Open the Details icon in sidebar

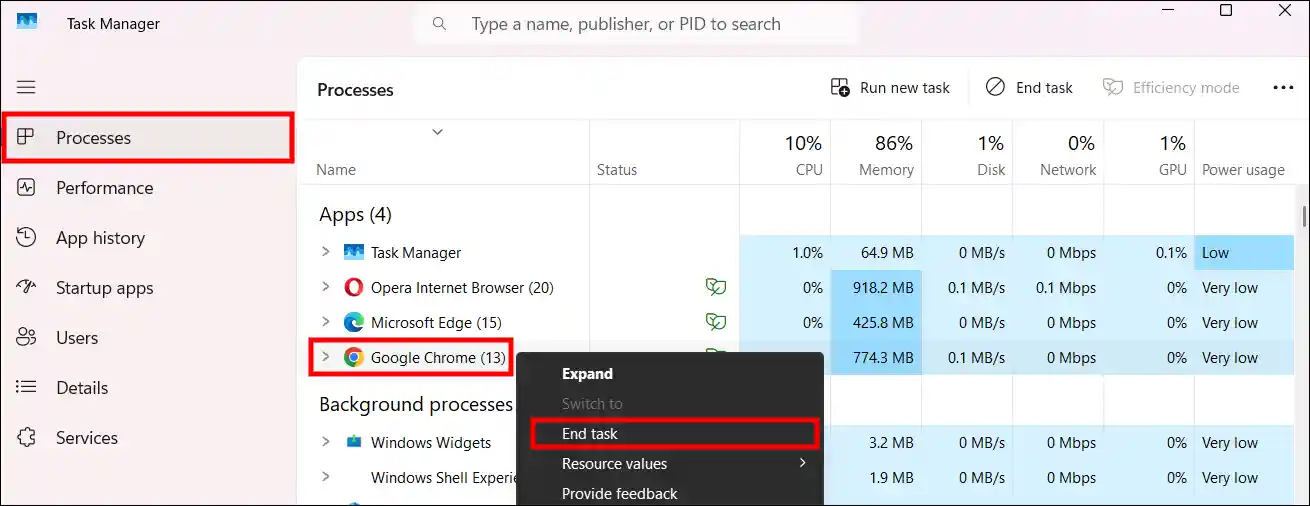[27, 388]
